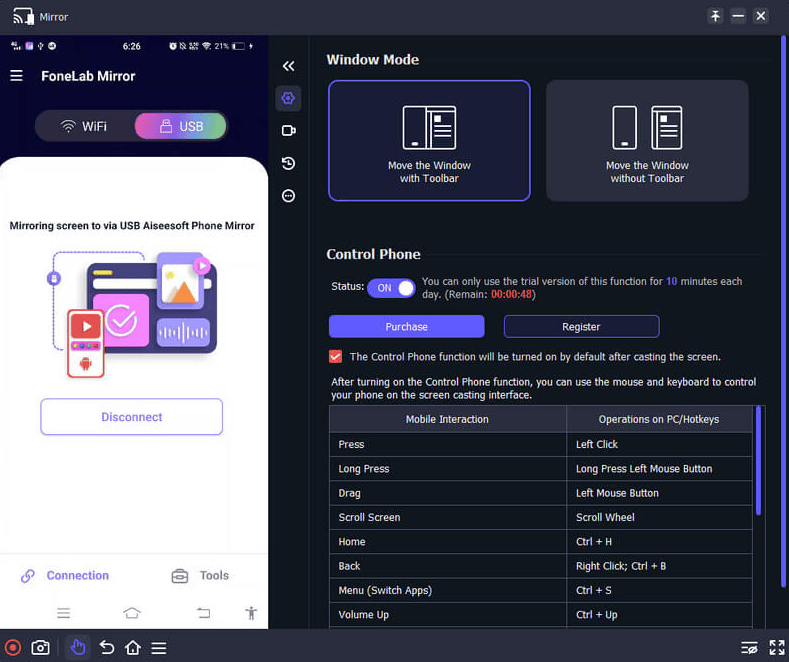Tap the phone's home navigation icon
Screen dimensions: 789x662
[132, 613]
